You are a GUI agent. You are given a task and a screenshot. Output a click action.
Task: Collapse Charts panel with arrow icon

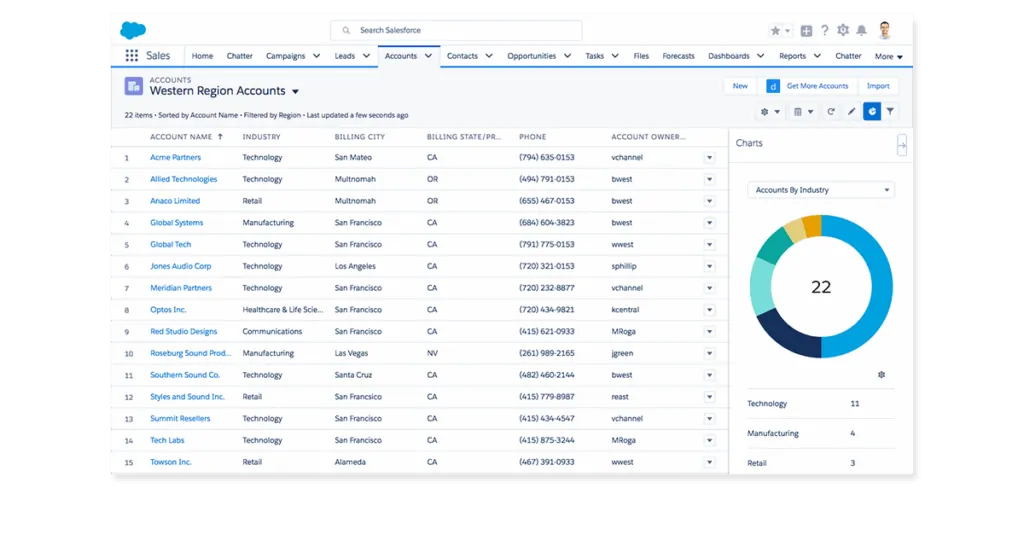pyautogui.click(x=902, y=145)
